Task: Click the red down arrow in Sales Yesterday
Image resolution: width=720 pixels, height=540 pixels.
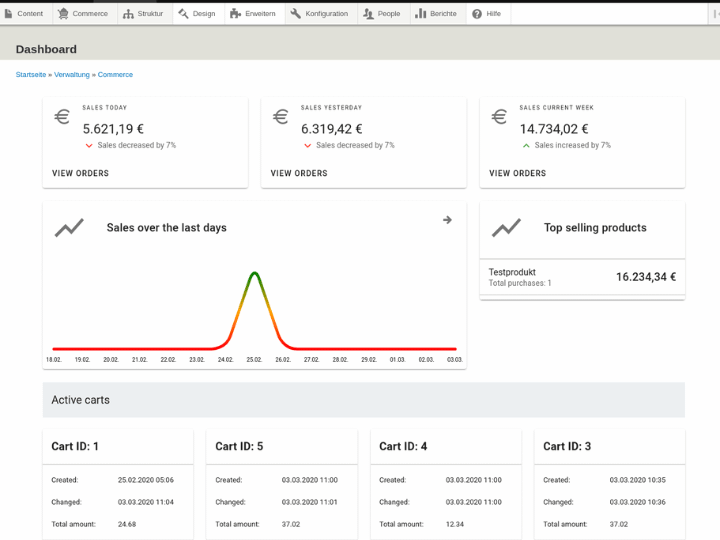Action: pos(308,146)
